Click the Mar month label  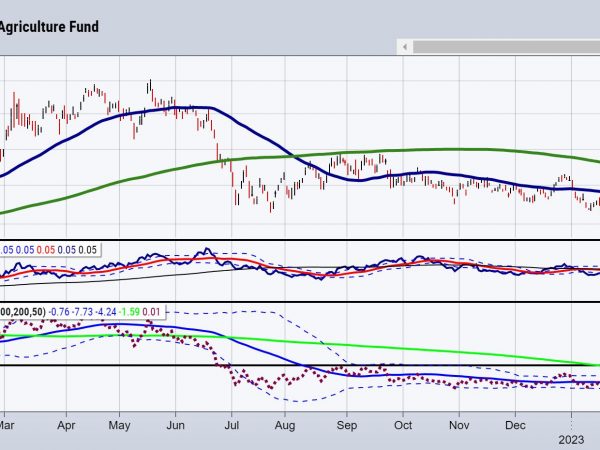pos(7,425)
